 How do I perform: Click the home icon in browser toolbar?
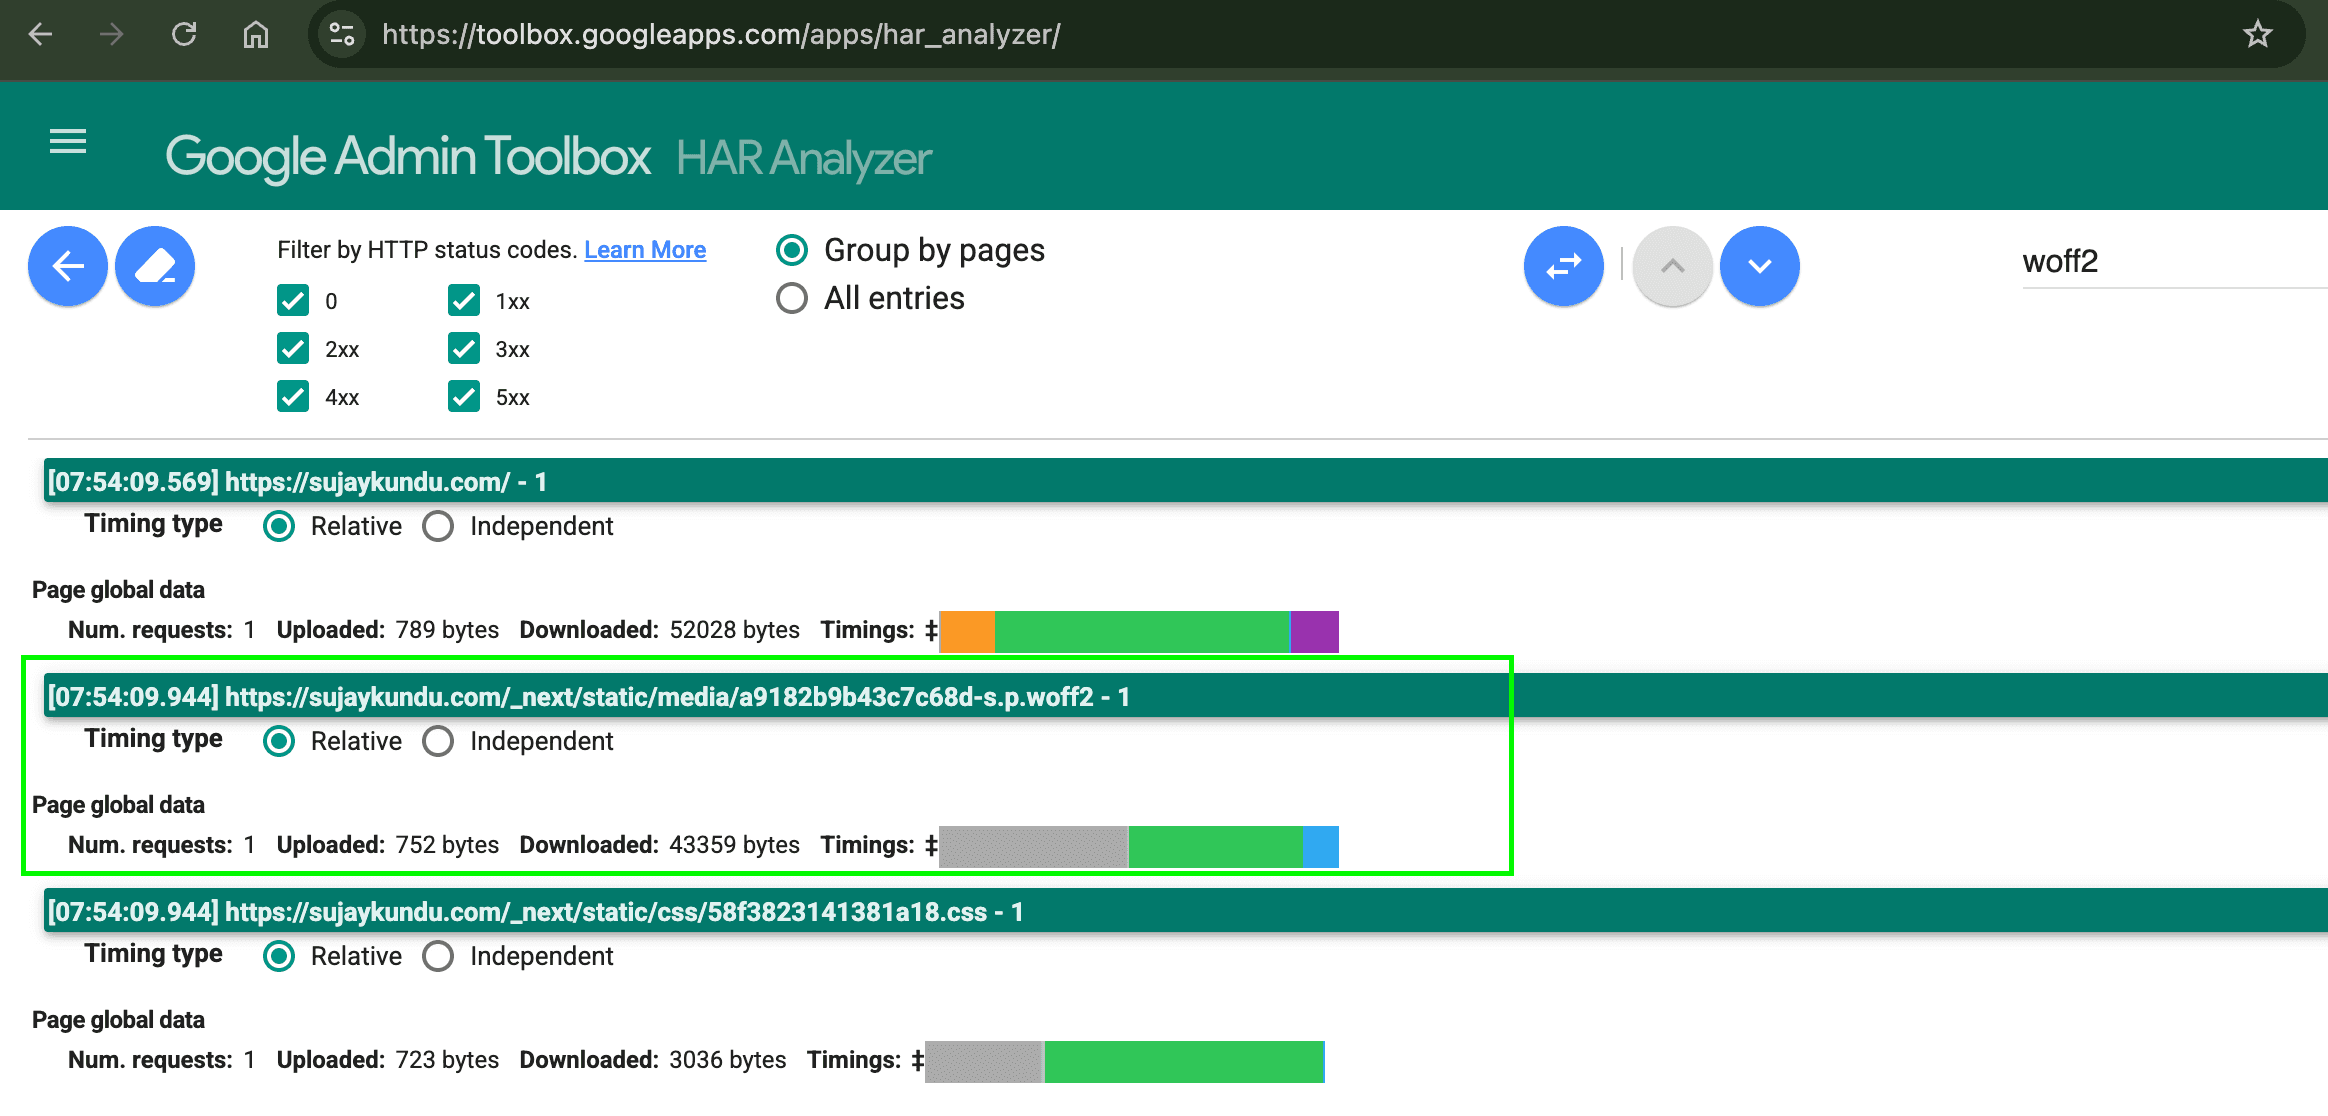coord(256,33)
